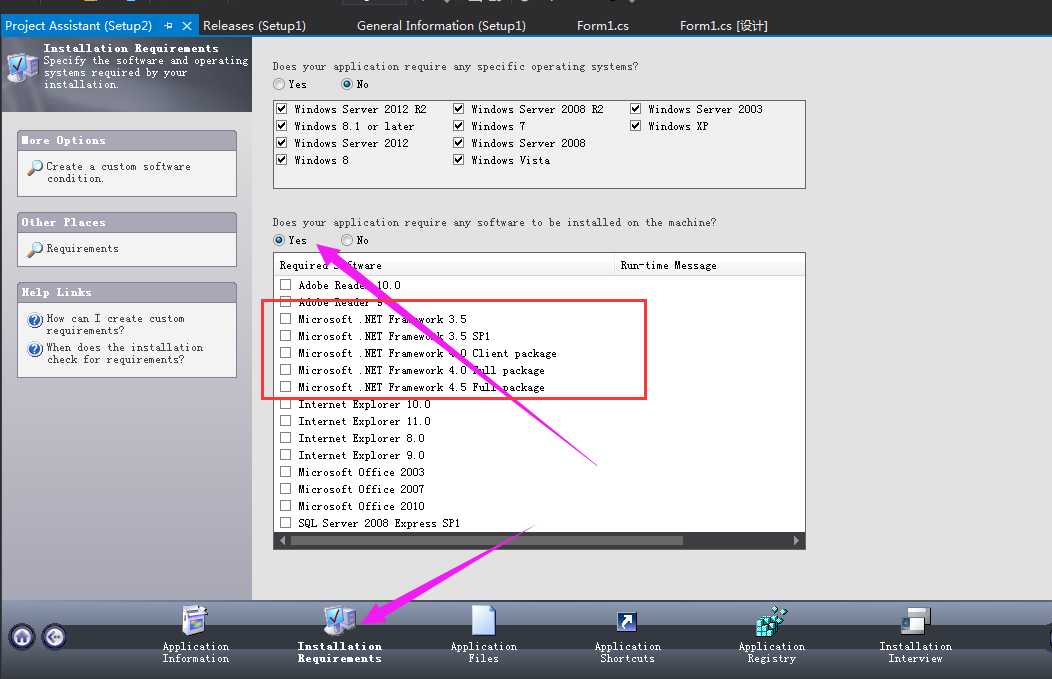Screen dimensions: 1052x679
Task: Click the horizontal scrollbar thumb of the software list
Action: [x=486, y=541]
